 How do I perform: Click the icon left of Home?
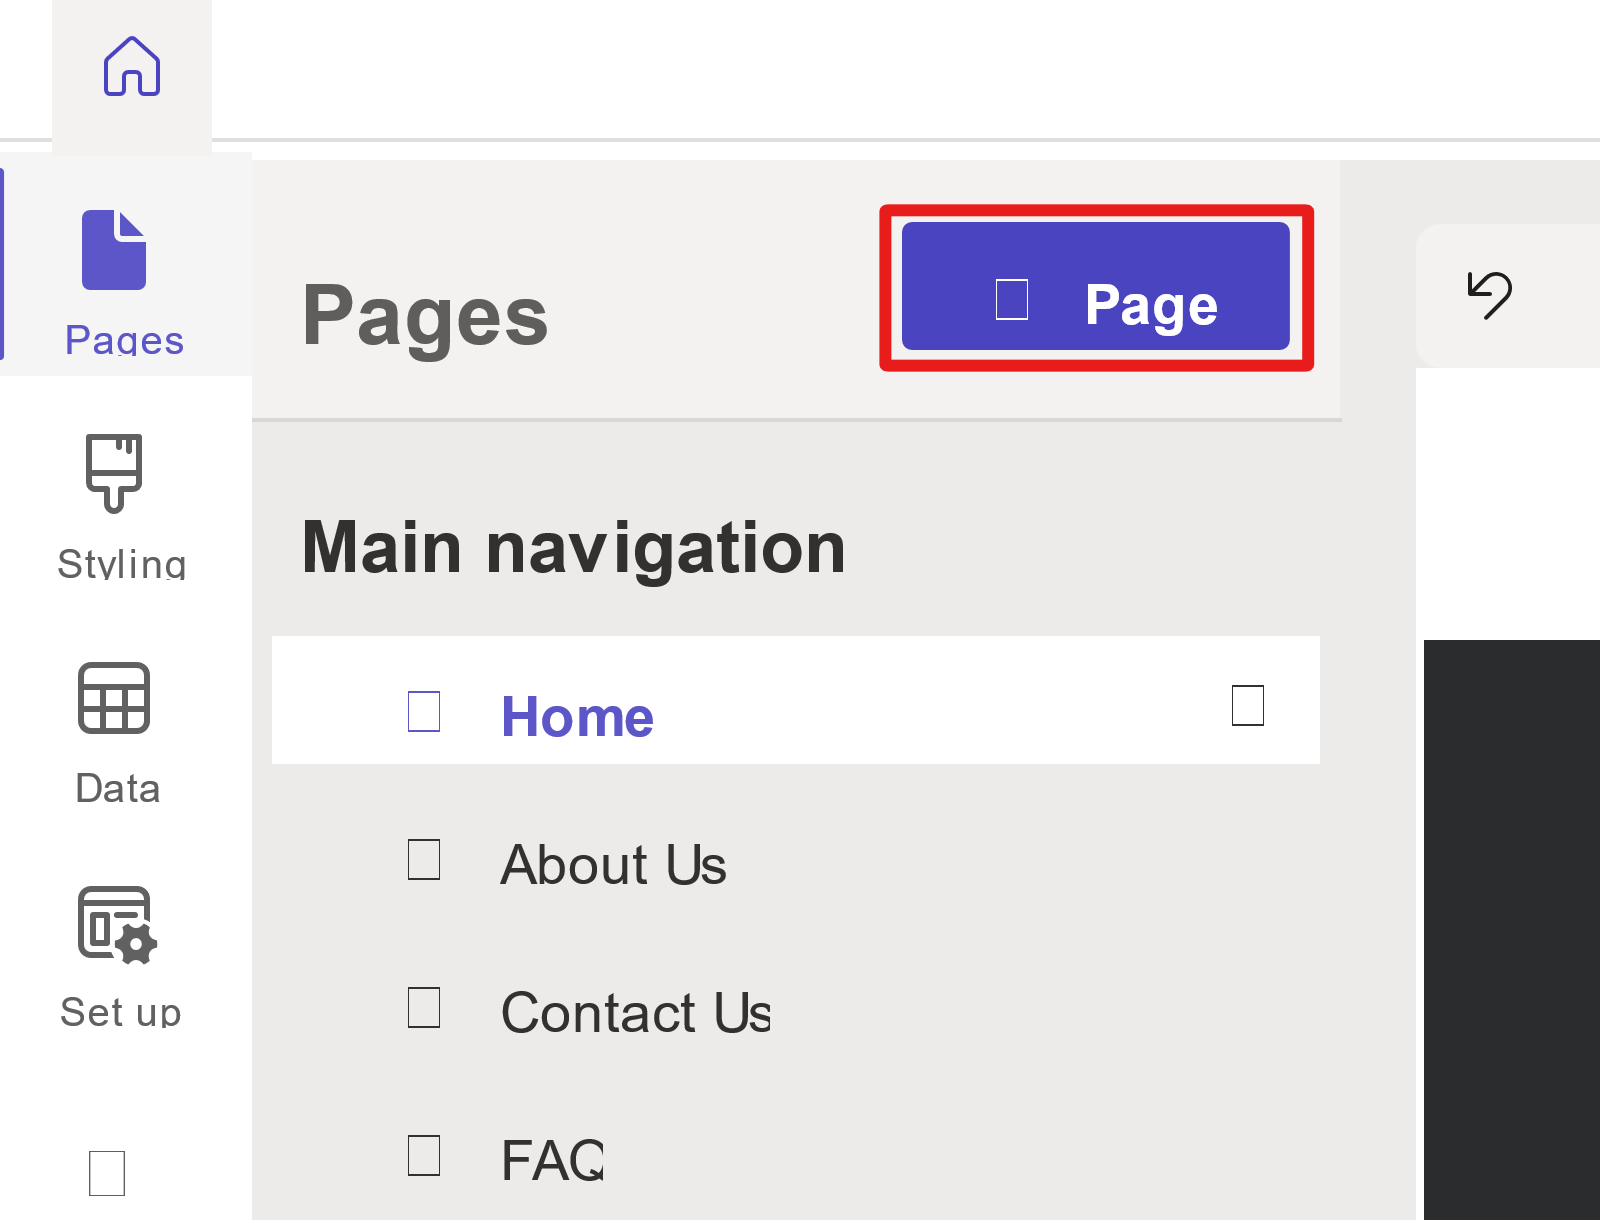(x=424, y=711)
